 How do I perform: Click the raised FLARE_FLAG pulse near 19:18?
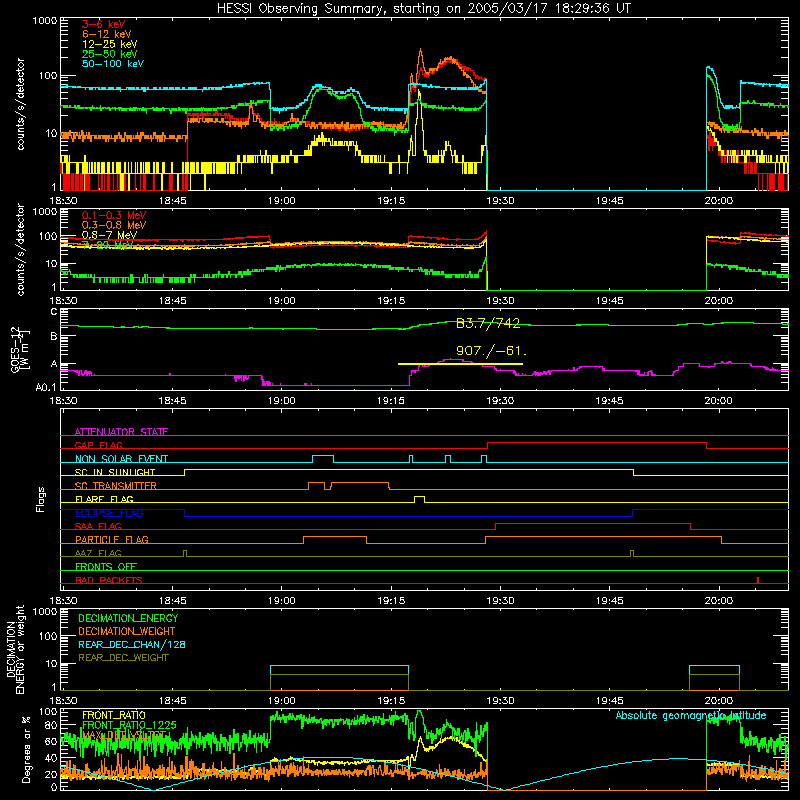419,498
